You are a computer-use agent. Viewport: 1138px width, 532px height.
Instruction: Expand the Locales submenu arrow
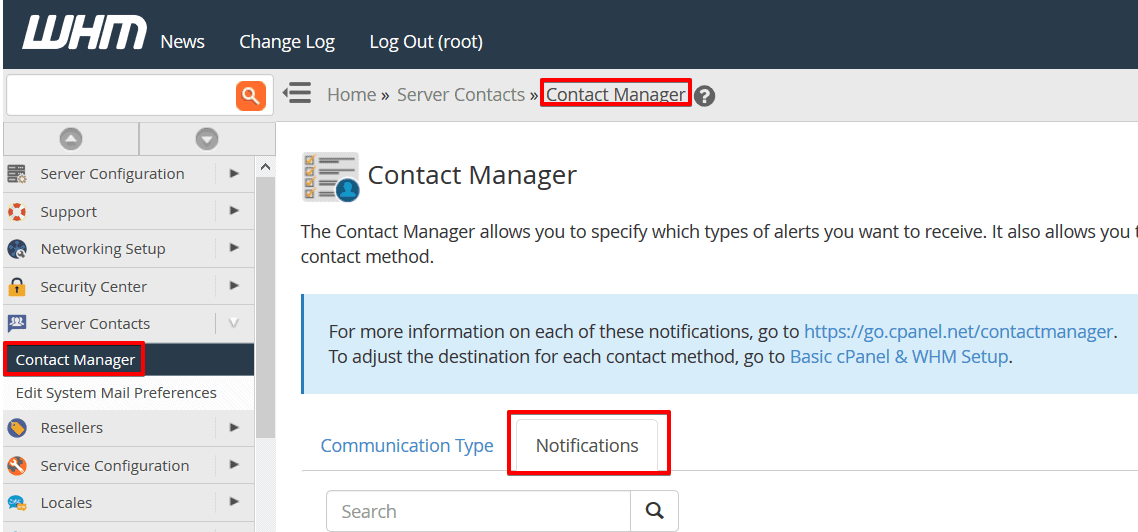pos(234,502)
